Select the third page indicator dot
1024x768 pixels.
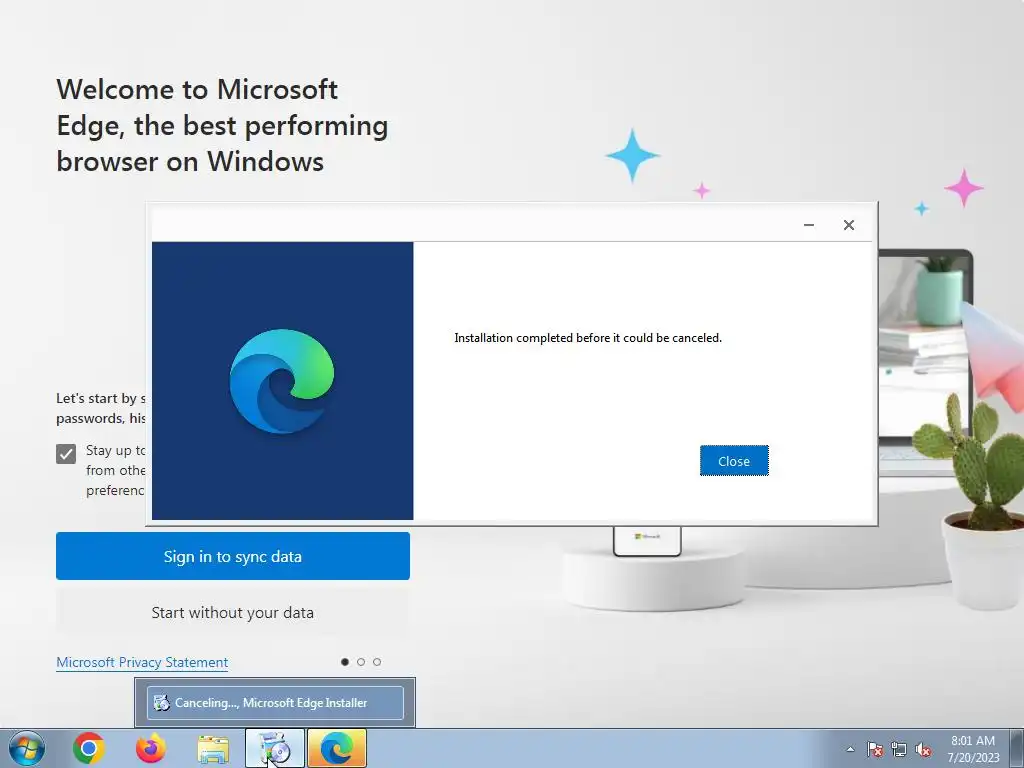(x=377, y=662)
